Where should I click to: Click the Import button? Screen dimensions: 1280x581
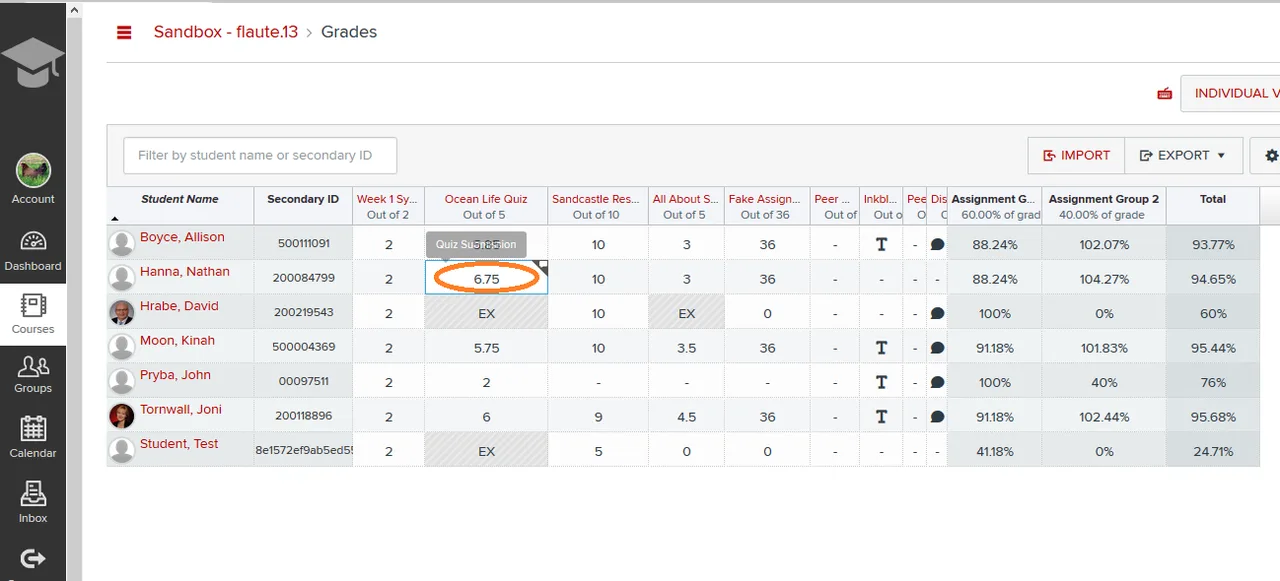[x=1077, y=156]
